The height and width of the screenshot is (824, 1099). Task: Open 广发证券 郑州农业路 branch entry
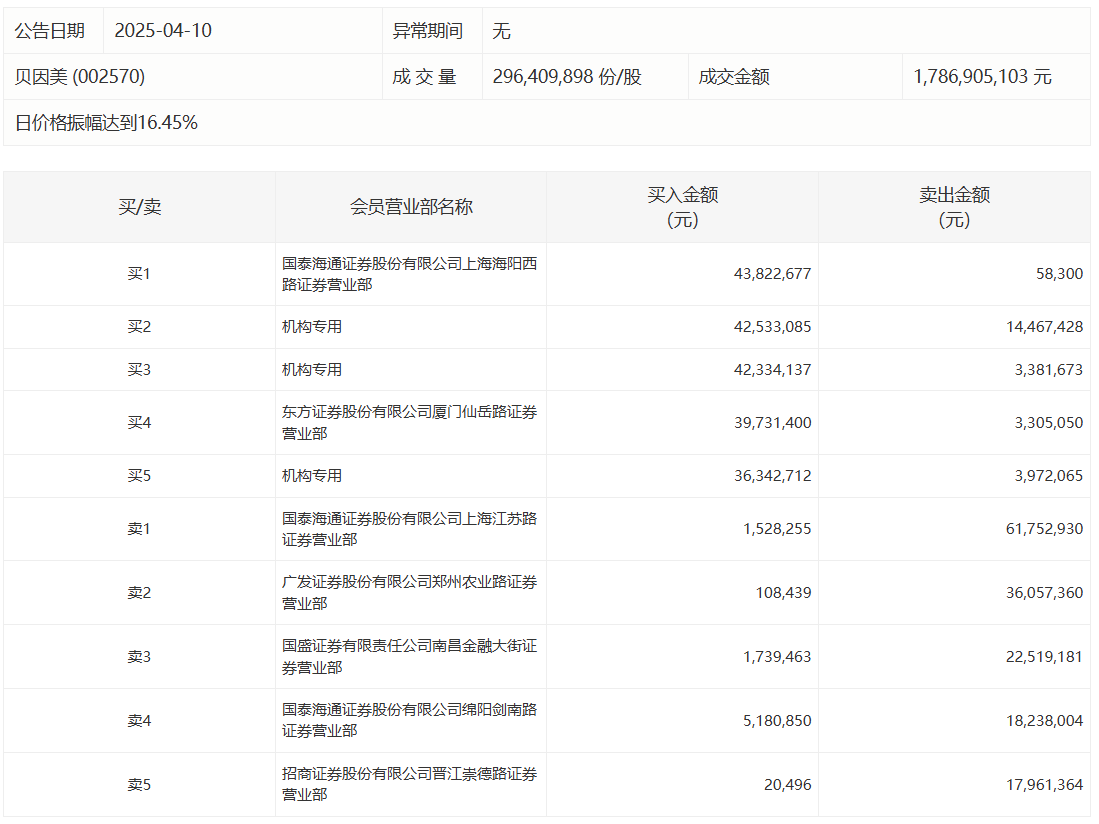[409, 593]
